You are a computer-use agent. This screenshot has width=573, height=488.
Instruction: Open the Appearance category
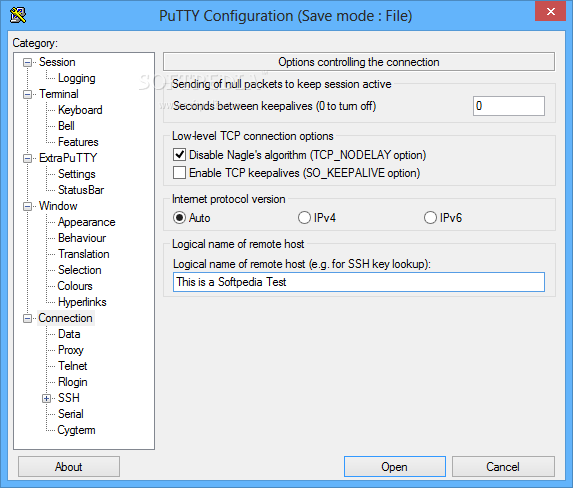(87, 222)
